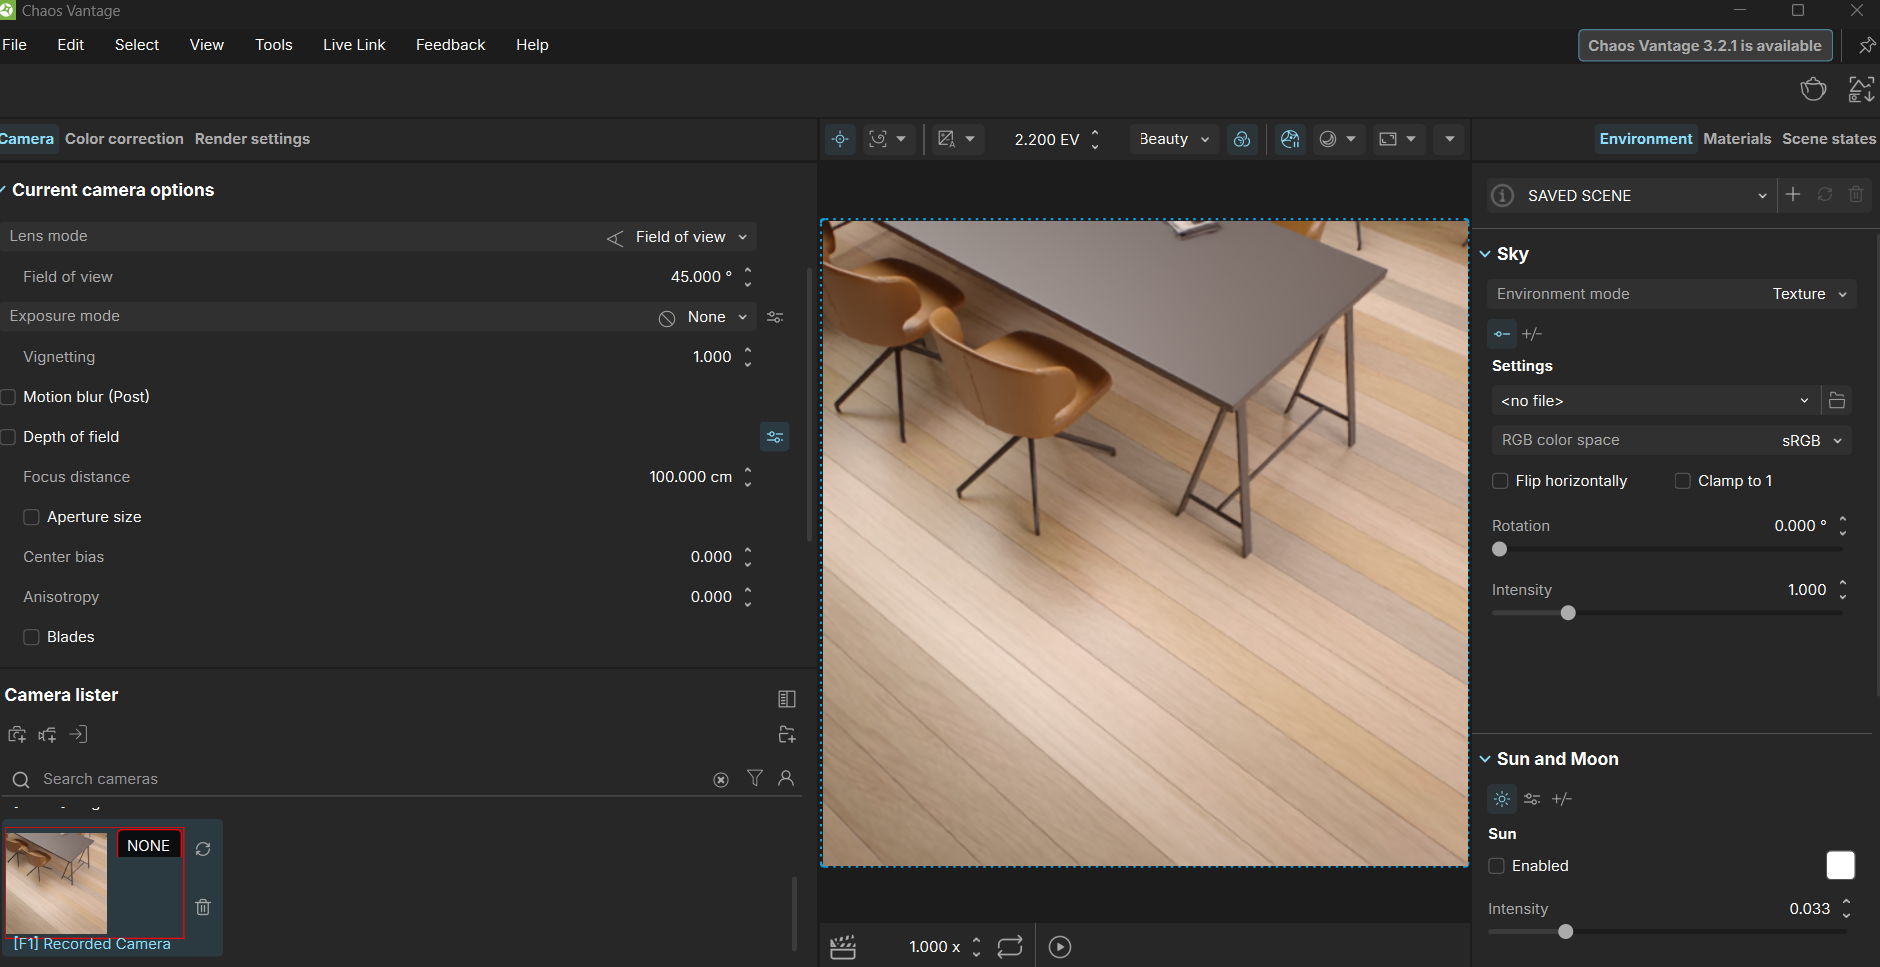
Task: Enable Motion blur (Post) checkbox
Action: click(8, 397)
